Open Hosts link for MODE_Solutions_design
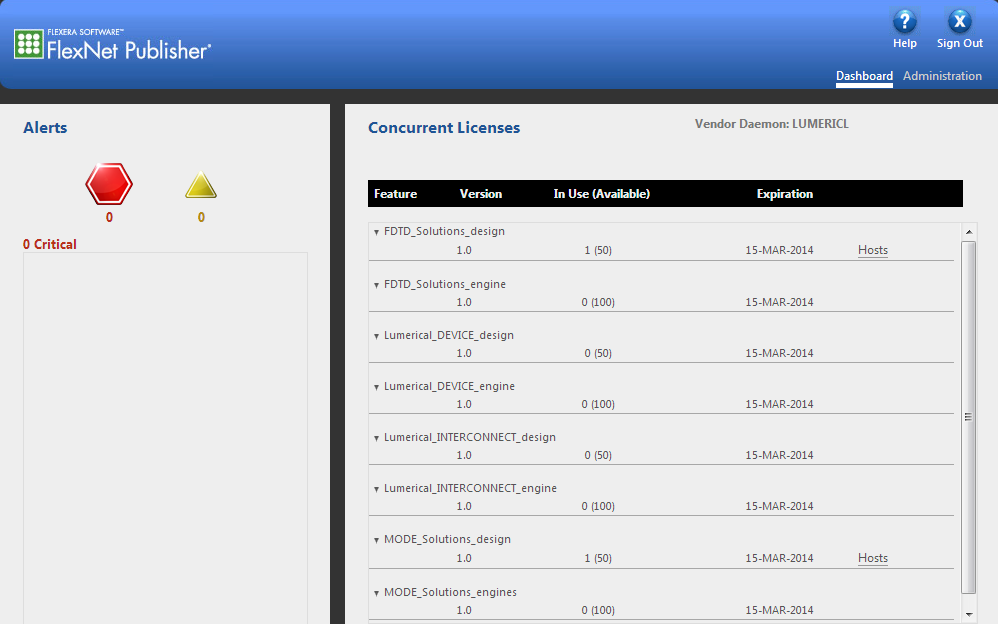This screenshot has width=998, height=624. point(873,558)
